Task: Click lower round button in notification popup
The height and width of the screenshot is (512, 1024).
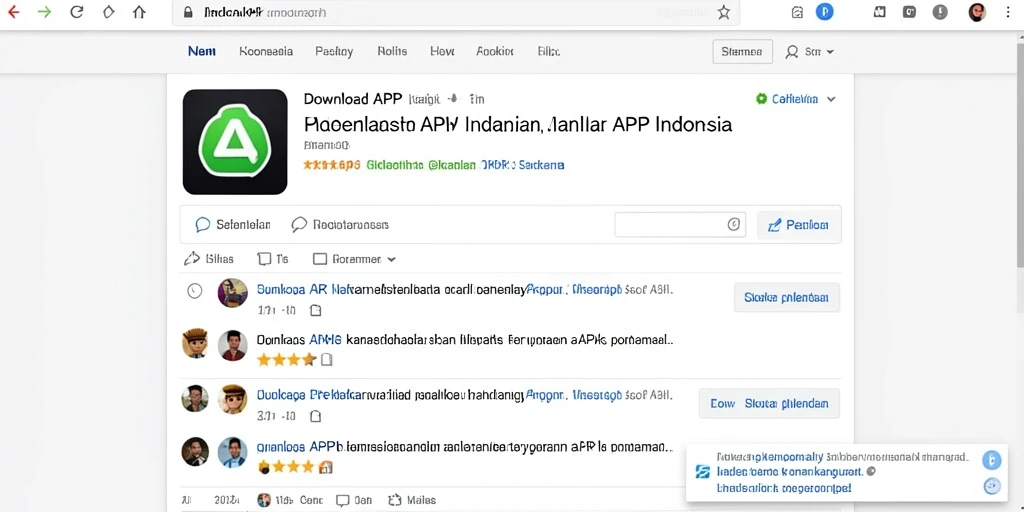Action: (991, 486)
